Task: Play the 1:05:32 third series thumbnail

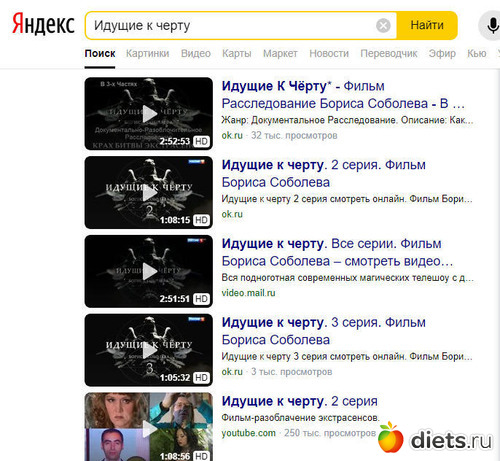Action: tap(149, 350)
